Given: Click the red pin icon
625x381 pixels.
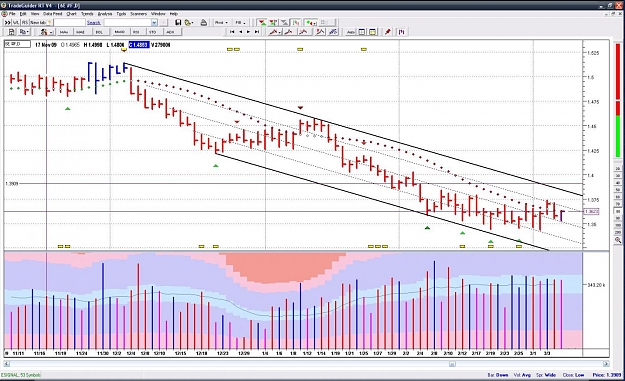Looking at the screenshot, I should coord(387,32).
